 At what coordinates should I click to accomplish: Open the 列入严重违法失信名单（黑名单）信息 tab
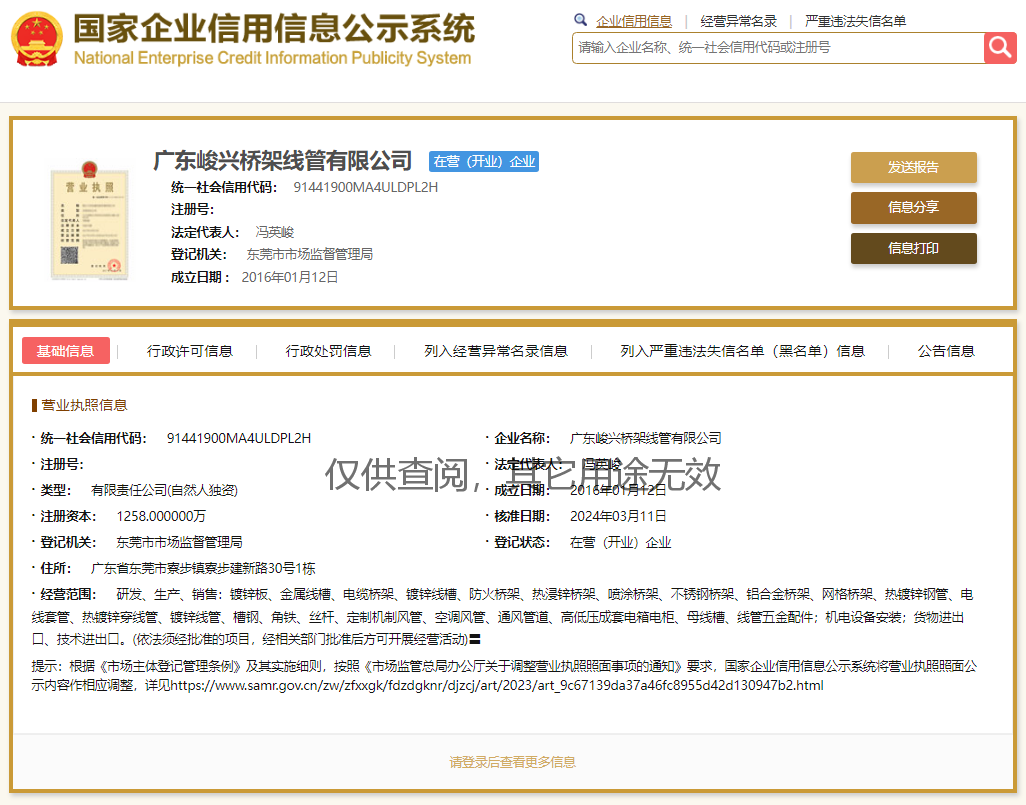[x=742, y=351]
